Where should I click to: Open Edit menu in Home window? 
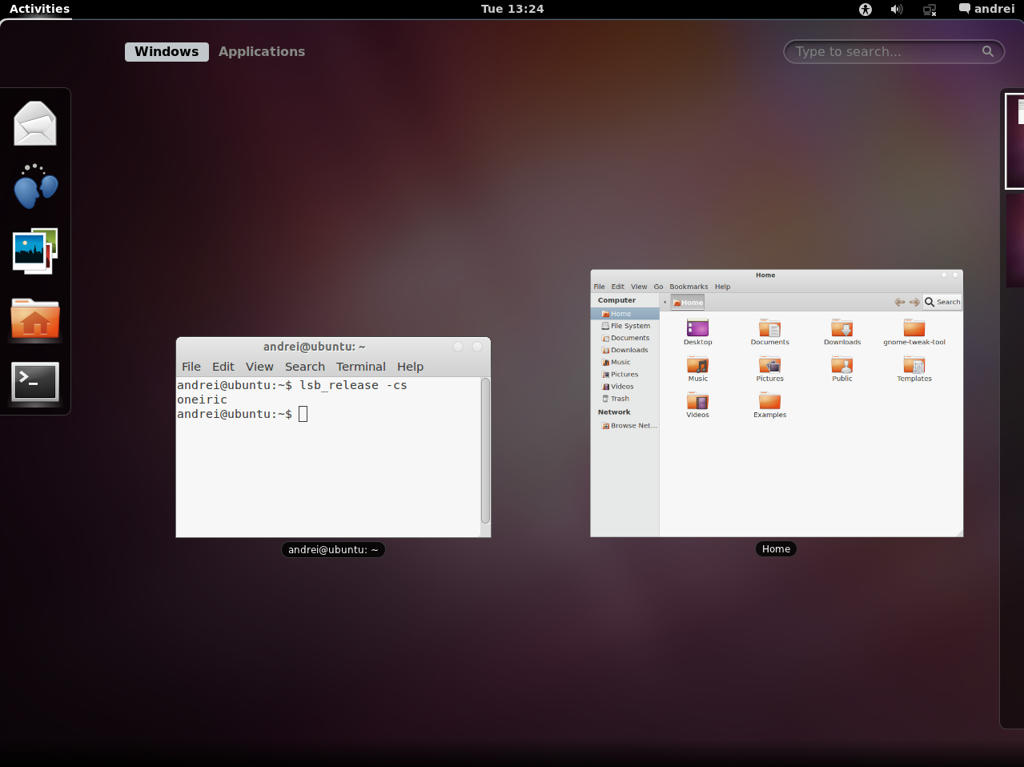617,287
